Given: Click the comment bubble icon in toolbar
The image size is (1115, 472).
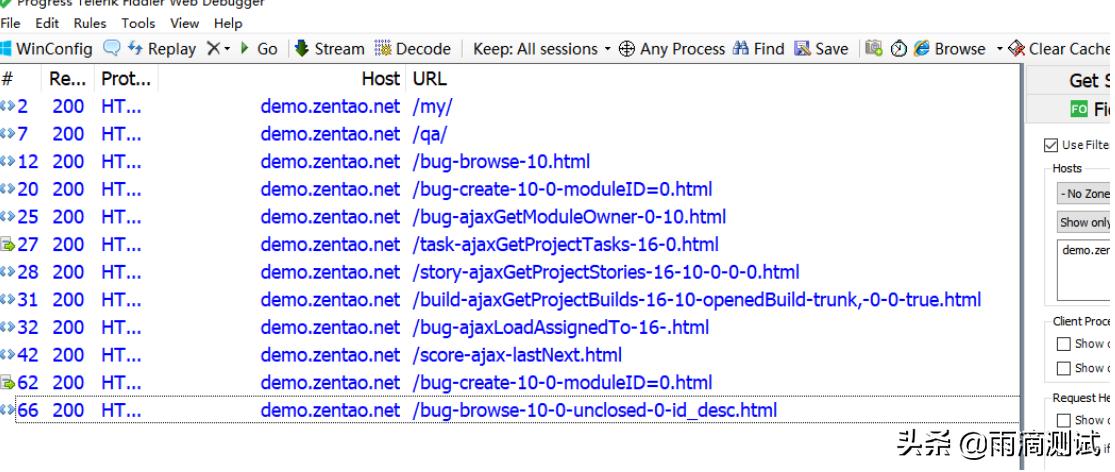Looking at the screenshot, I should coord(112,48).
